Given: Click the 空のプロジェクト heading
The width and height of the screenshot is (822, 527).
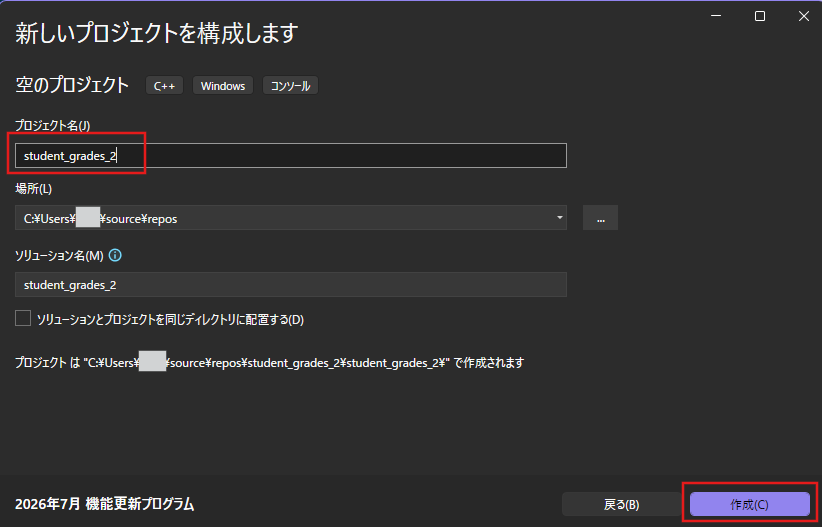Looking at the screenshot, I should point(72,85).
